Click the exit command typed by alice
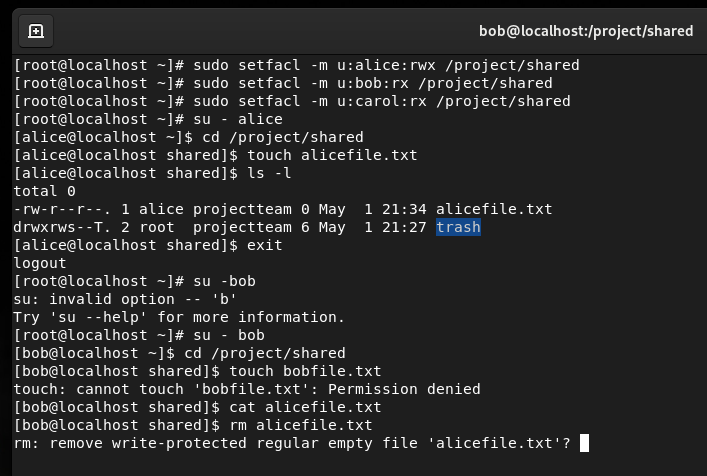The image size is (707, 476). (x=265, y=245)
